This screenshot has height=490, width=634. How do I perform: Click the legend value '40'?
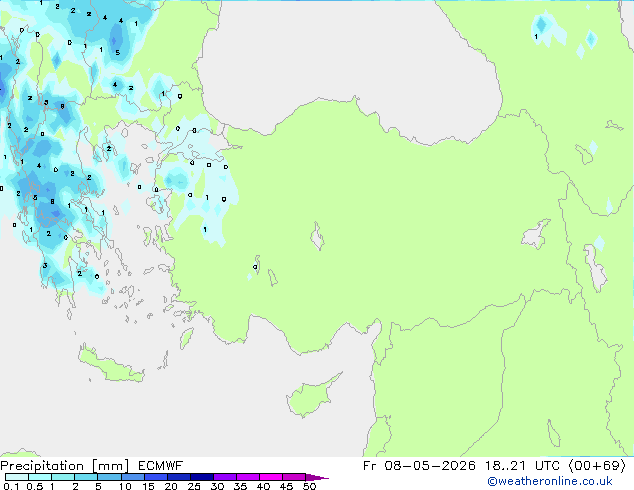[264, 486]
